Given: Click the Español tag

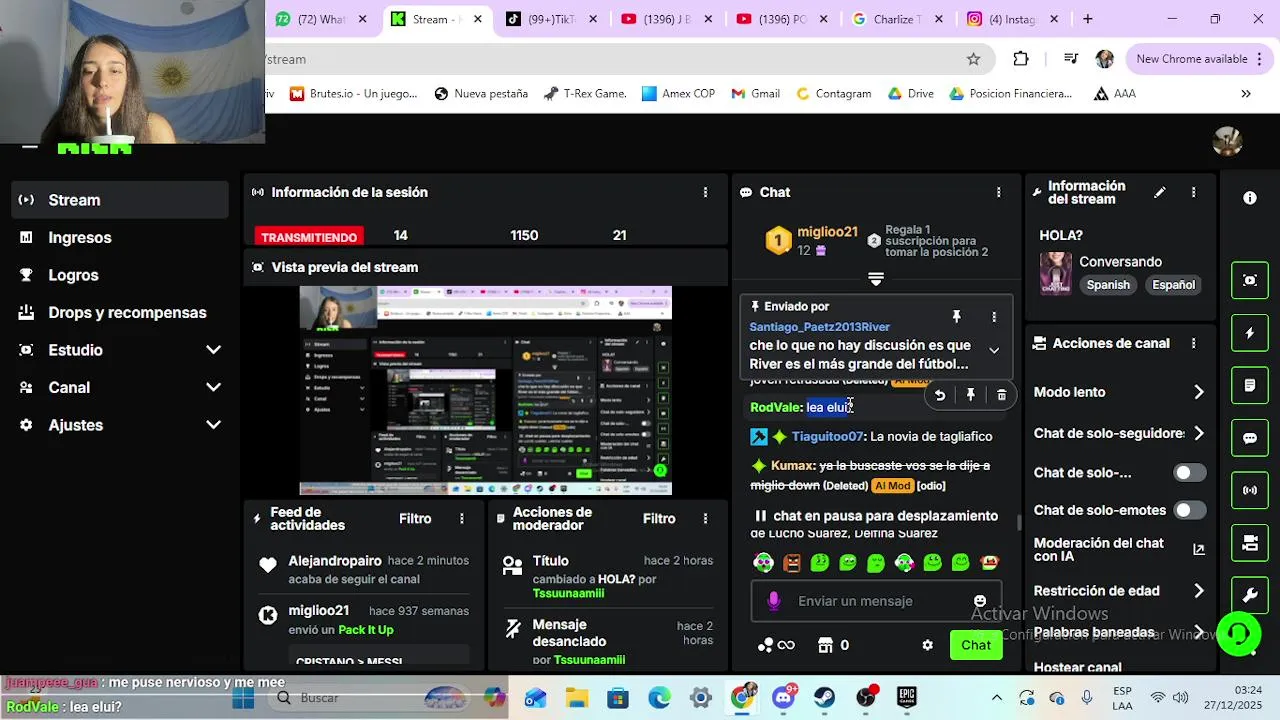Looking at the screenshot, I should coord(1173,285).
